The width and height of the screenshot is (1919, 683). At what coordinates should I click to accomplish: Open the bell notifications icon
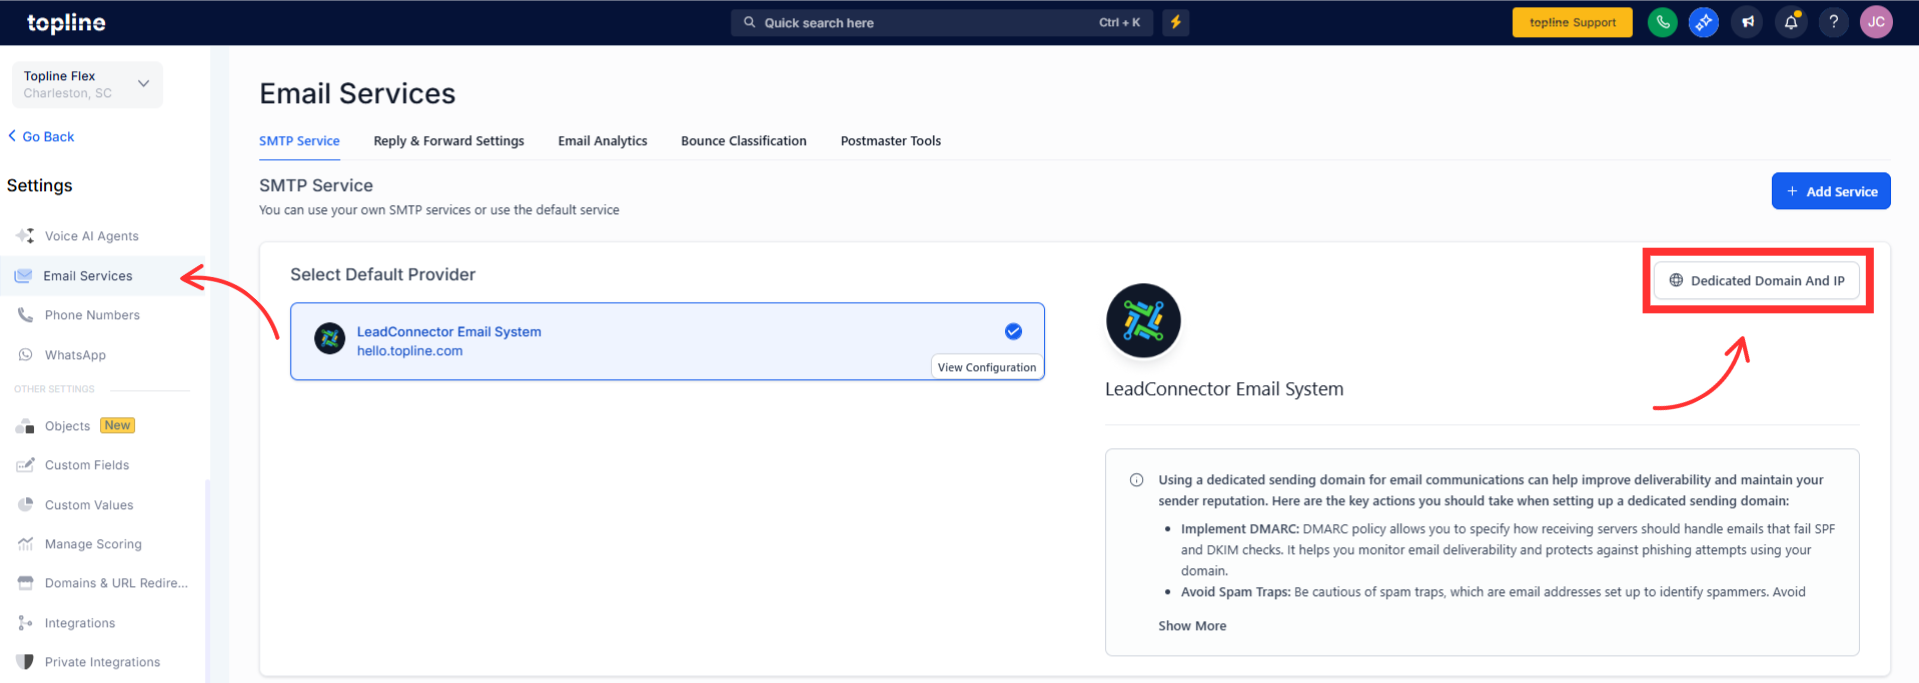tap(1791, 22)
